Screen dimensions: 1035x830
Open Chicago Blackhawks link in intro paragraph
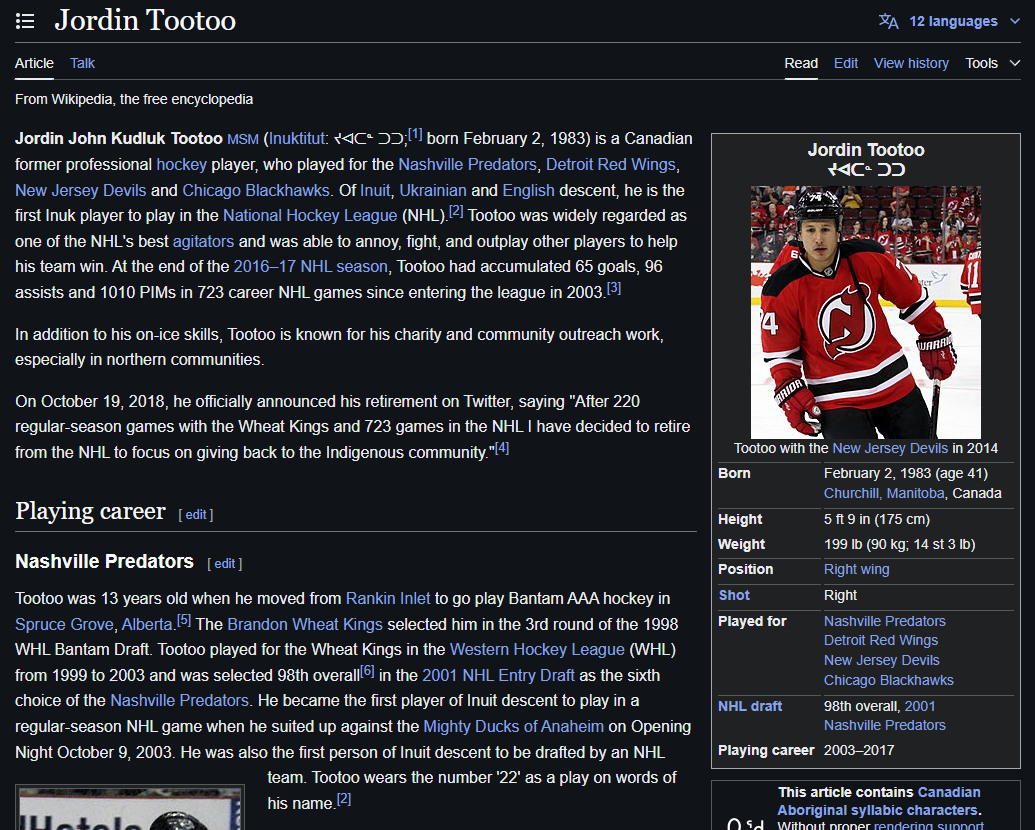coord(255,190)
